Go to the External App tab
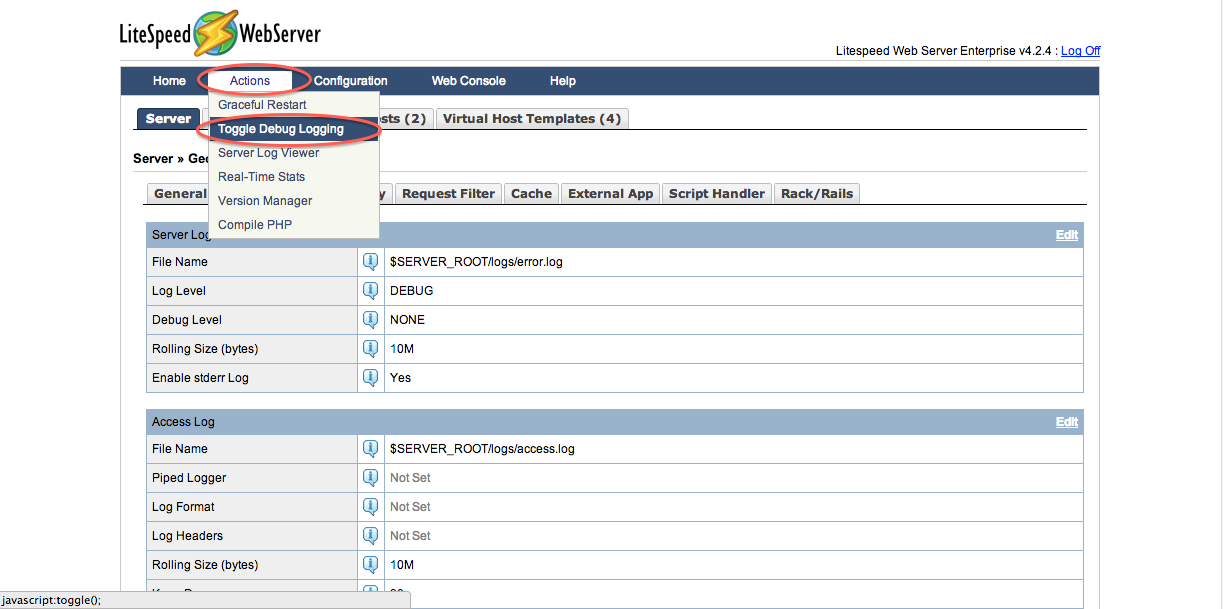Screen dimensions: 1223x609 [611, 194]
